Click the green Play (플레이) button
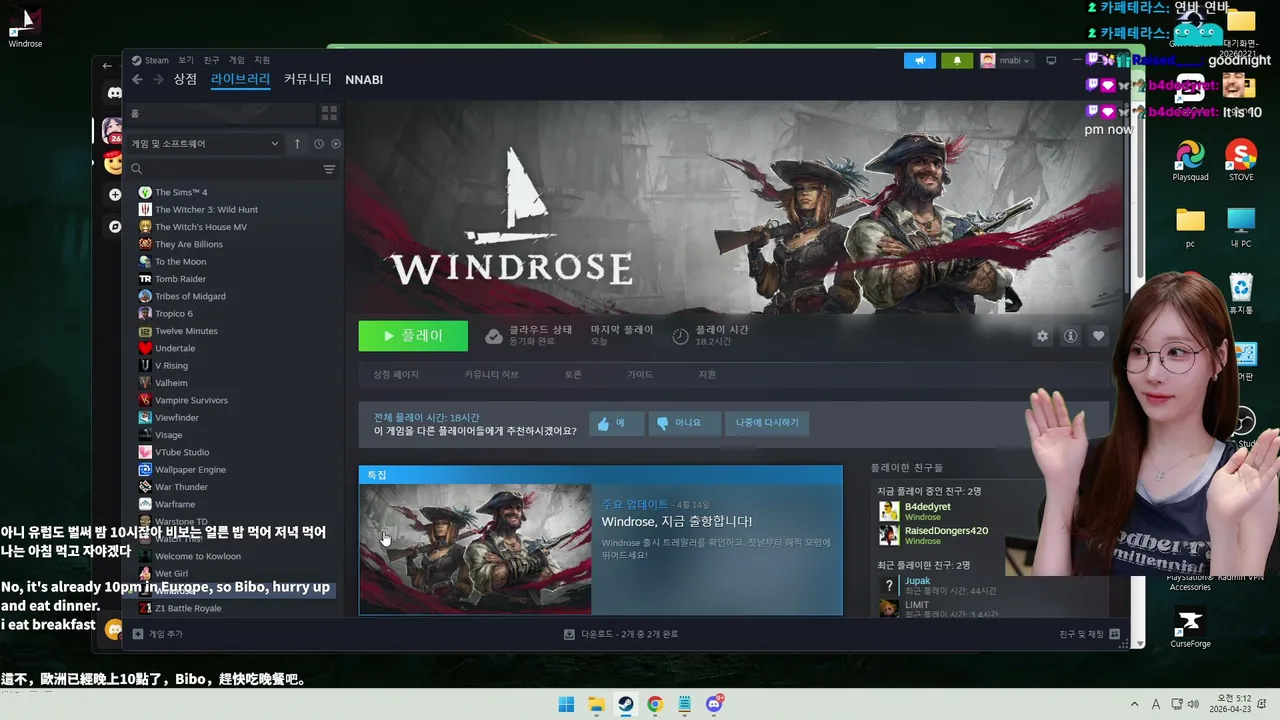This screenshot has height=720, width=1280. click(413, 336)
